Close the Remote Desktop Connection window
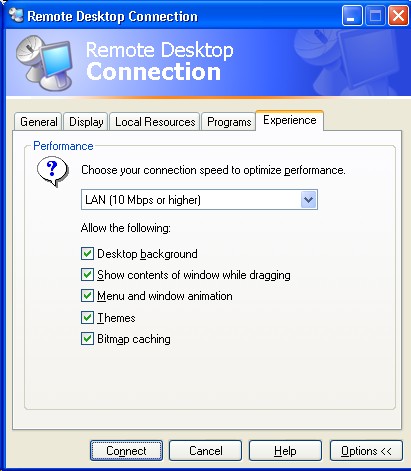 [398, 15]
